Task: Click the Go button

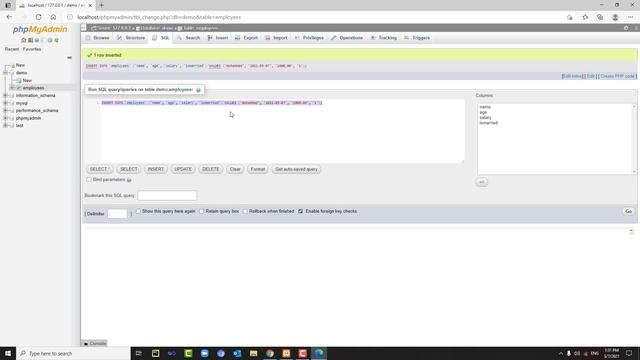Action: coord(629,211)
